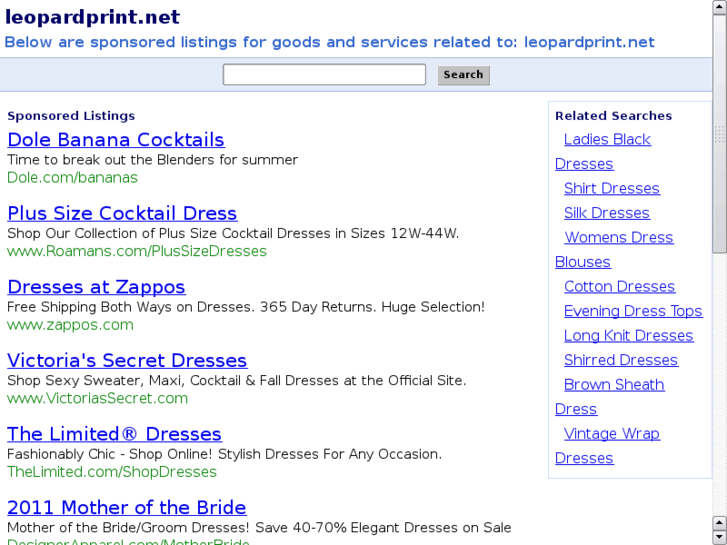Open the Dole Banana Cocktails listing

coord(116,140)
